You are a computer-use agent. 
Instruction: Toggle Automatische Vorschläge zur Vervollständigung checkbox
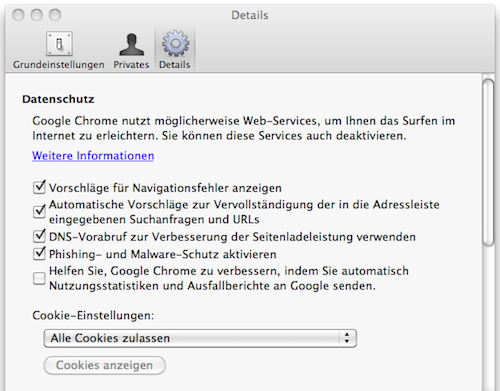coord(39,211)
